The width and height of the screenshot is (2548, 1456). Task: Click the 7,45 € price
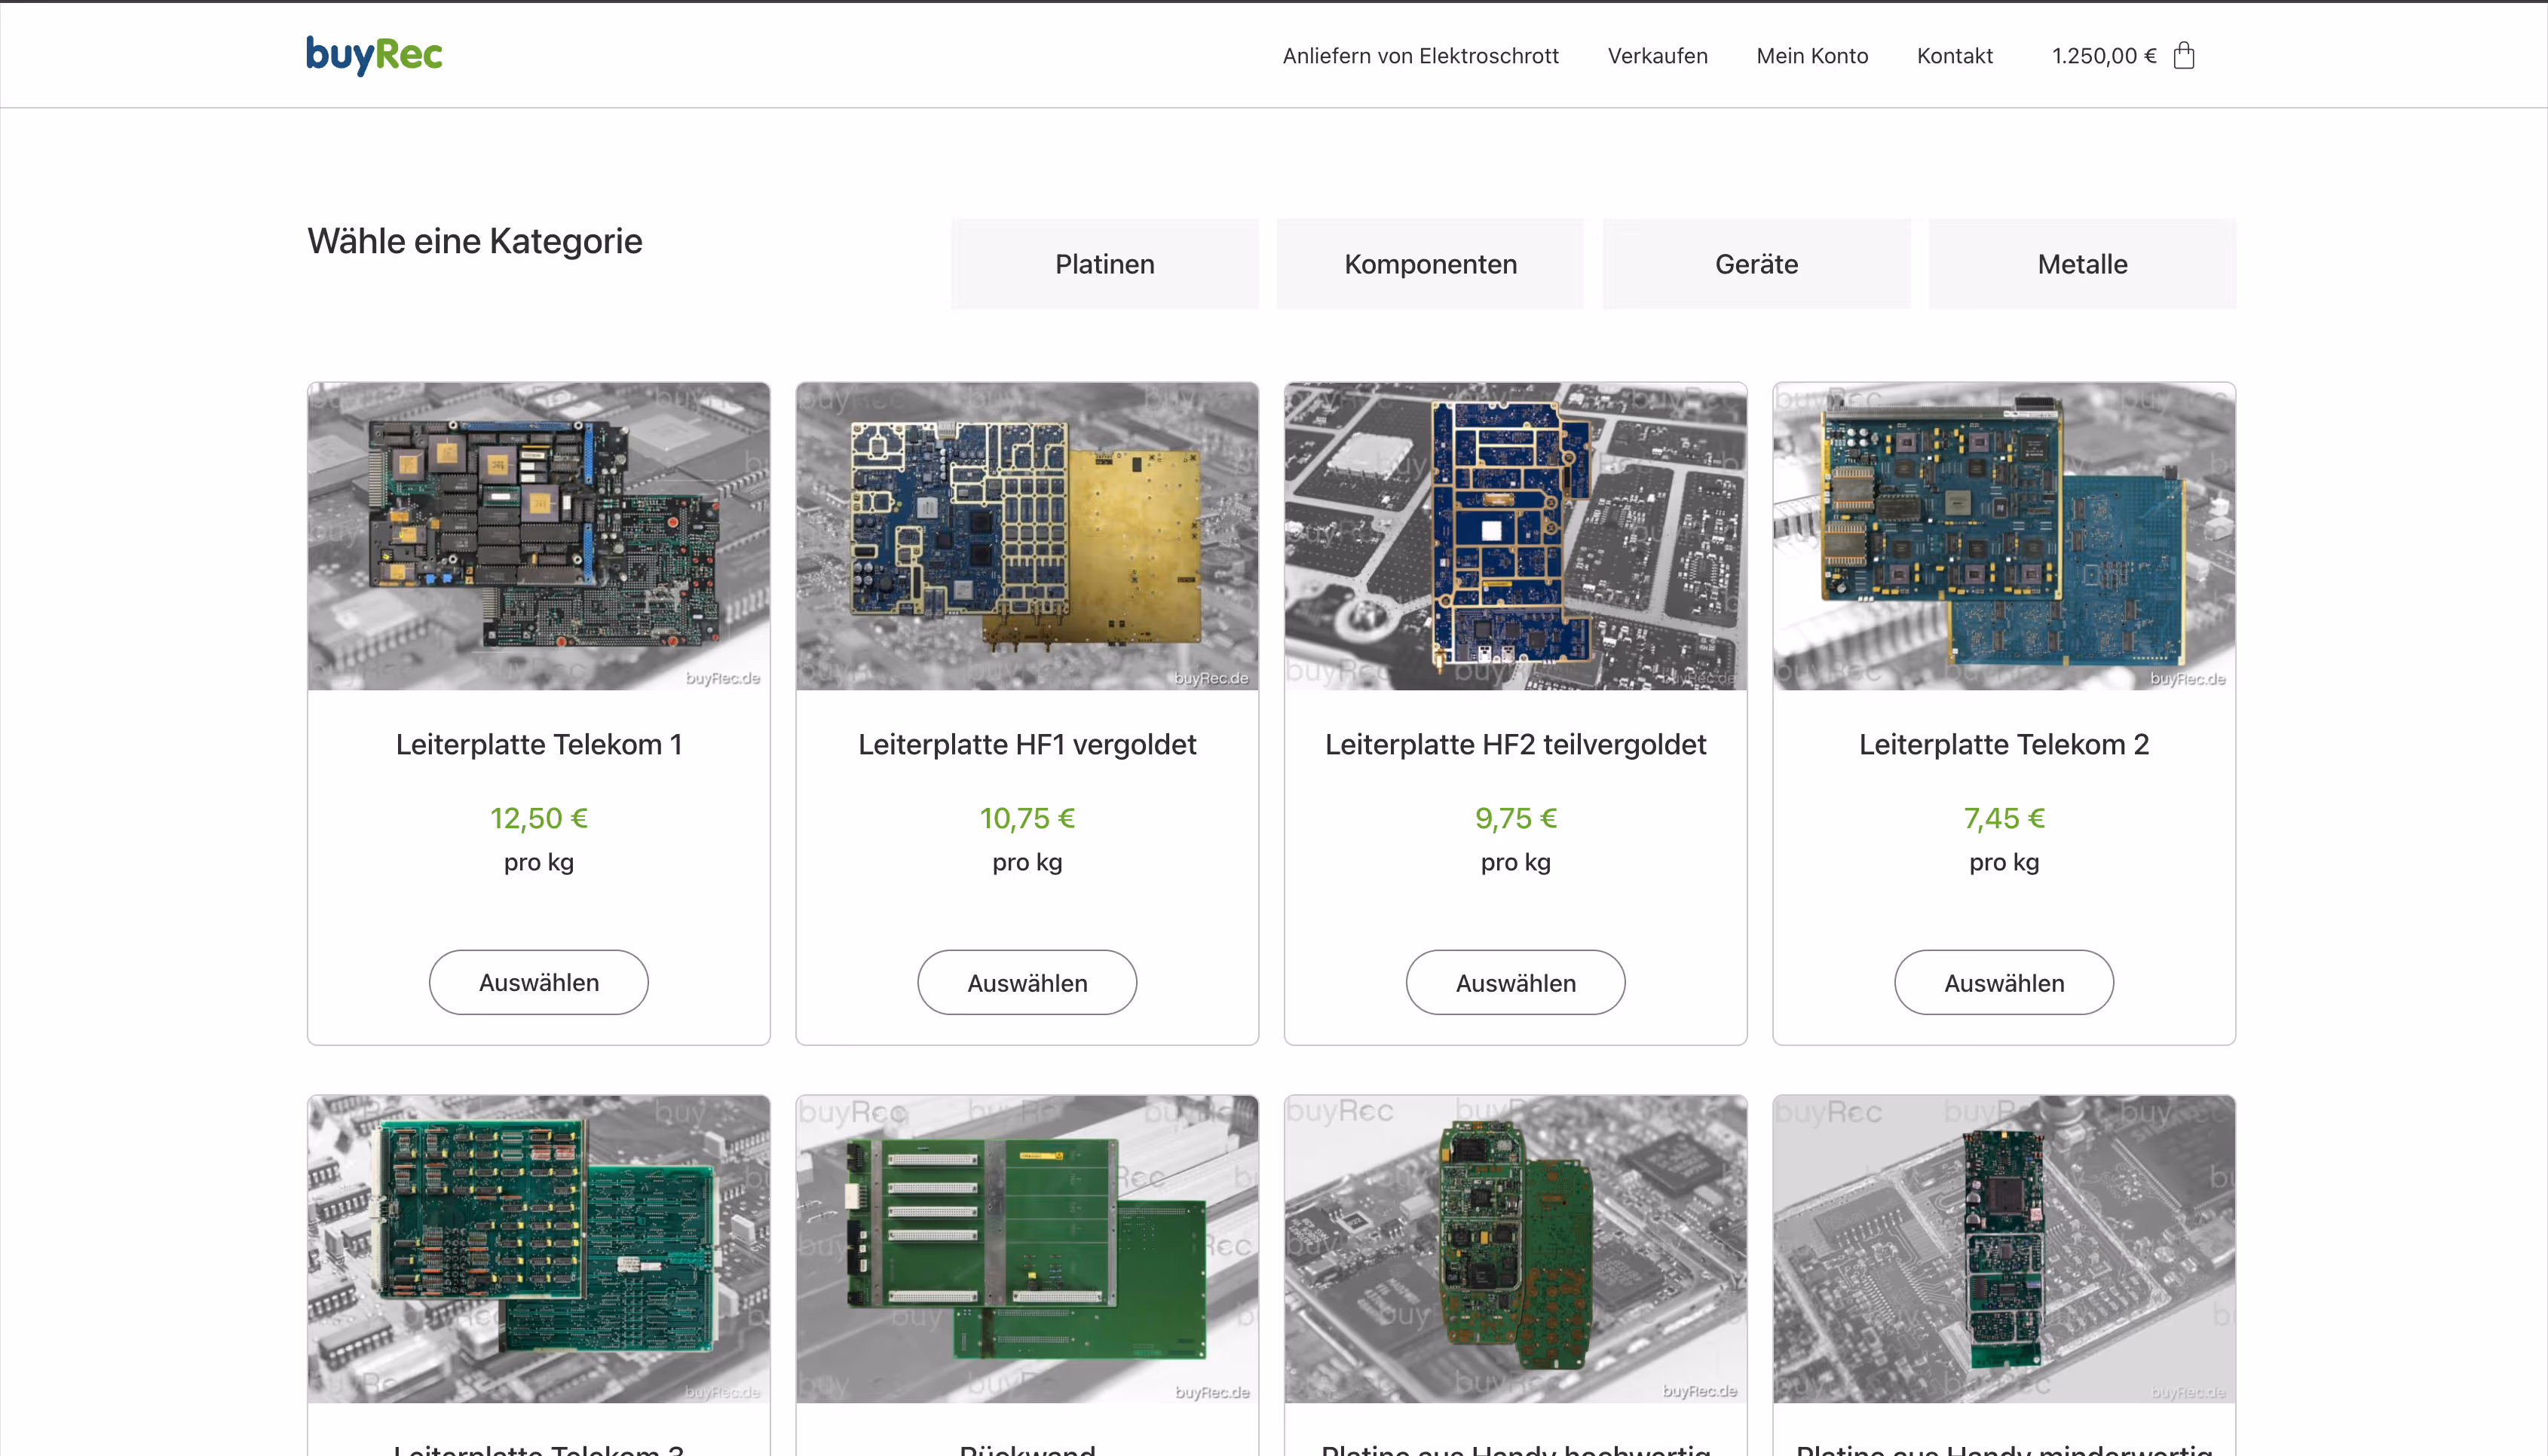click(2004, 818)
